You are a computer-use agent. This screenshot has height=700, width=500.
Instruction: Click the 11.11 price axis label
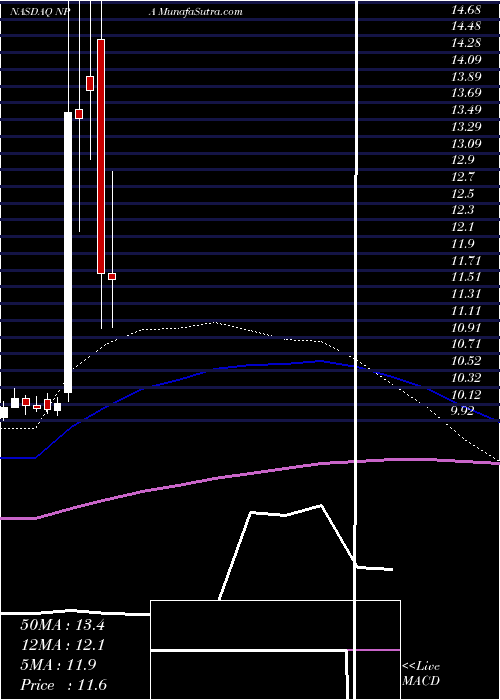pyautogui.click(x=466, y=311)
